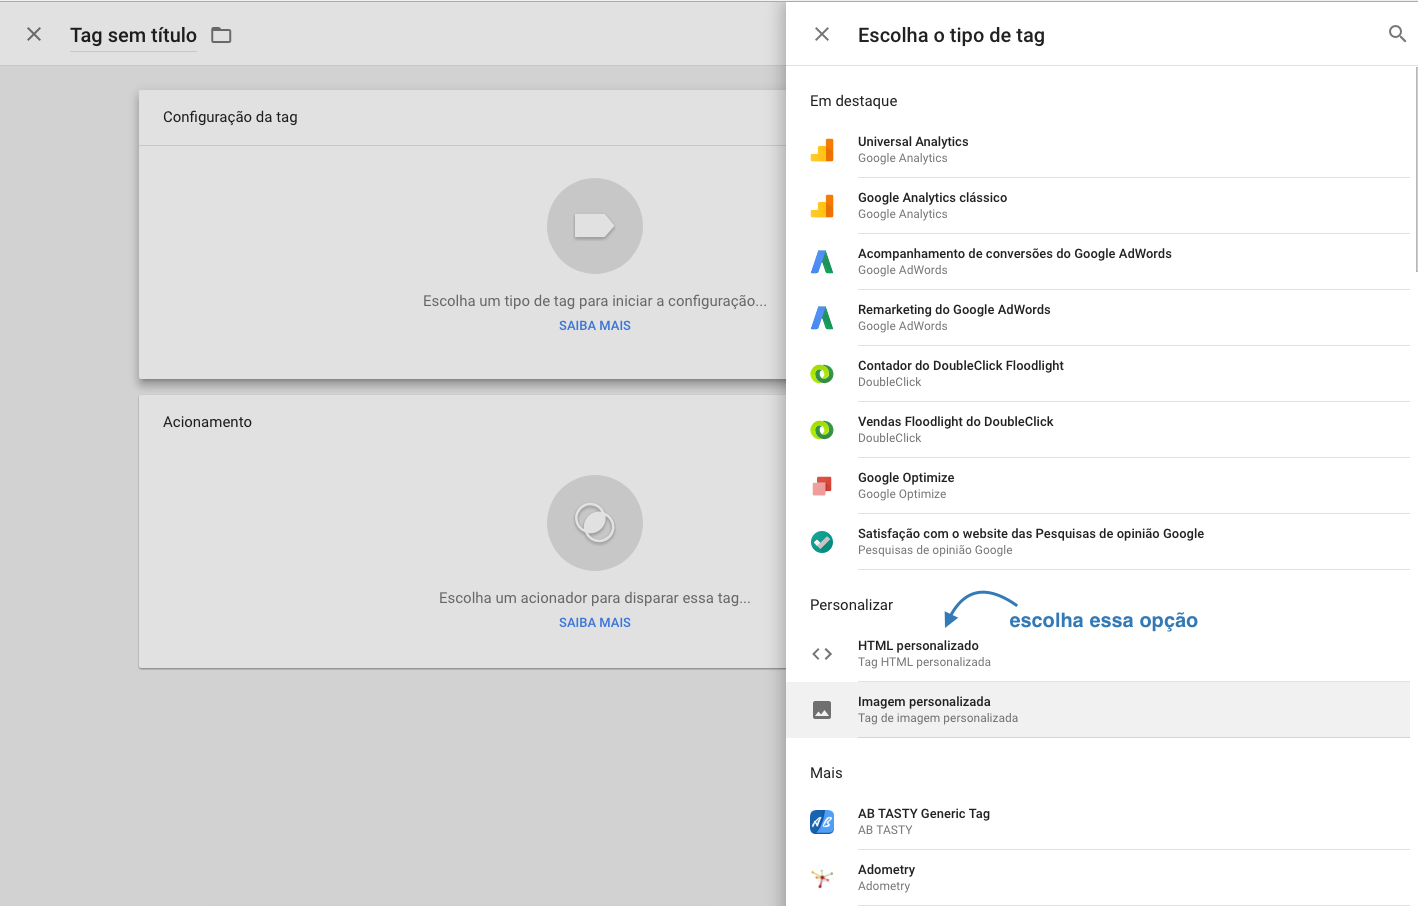Choose the Adometry tag type
The height and width of the screenshot is (906, 1418).
tap(1098, 878)
